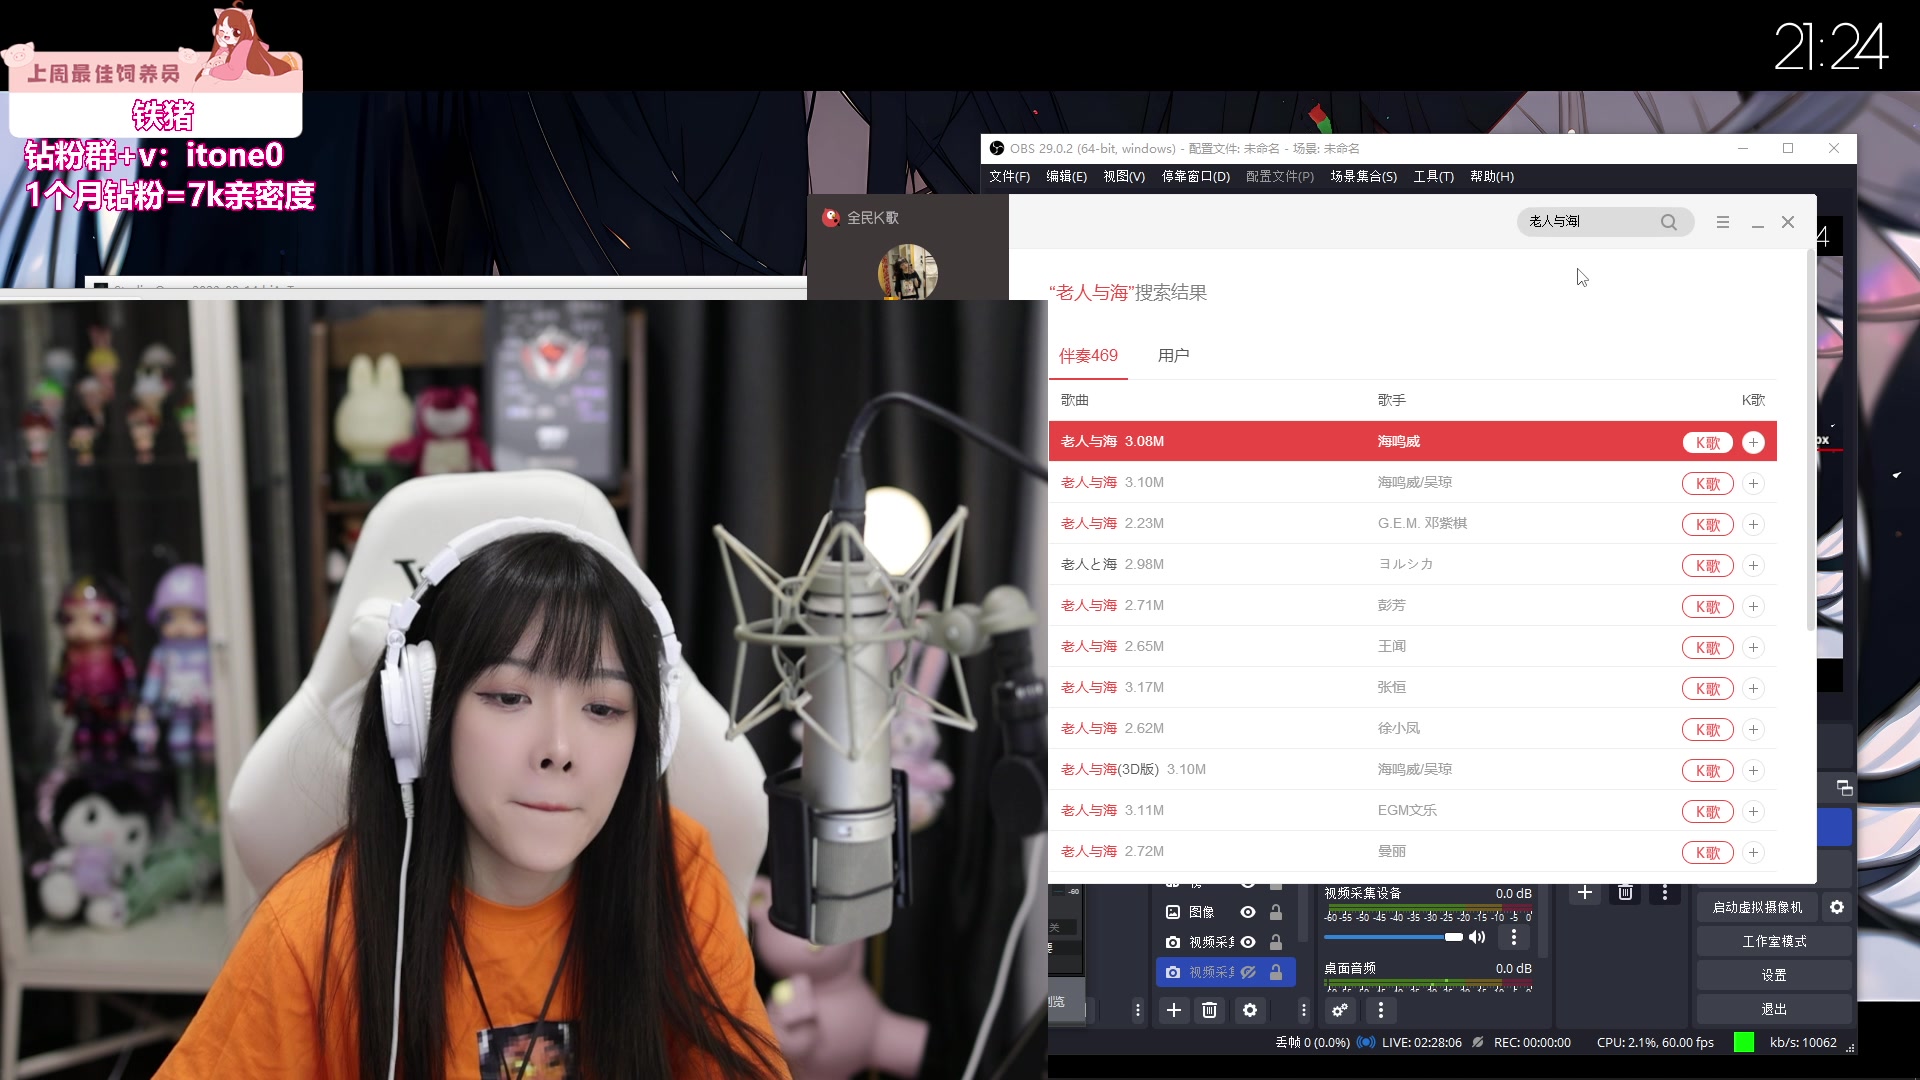Open the hamburger menu in 全民K歌
1920x1080 pixels.
coord(1722,222)
